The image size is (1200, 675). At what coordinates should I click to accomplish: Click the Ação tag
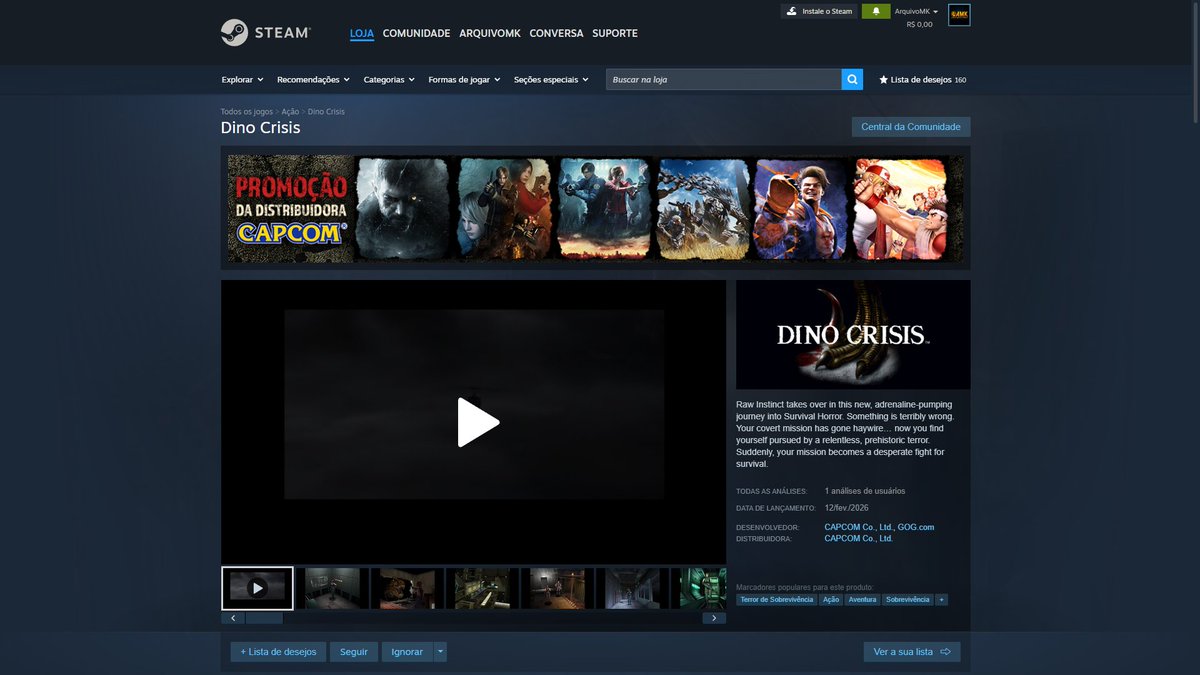click(x=831, y=599)
